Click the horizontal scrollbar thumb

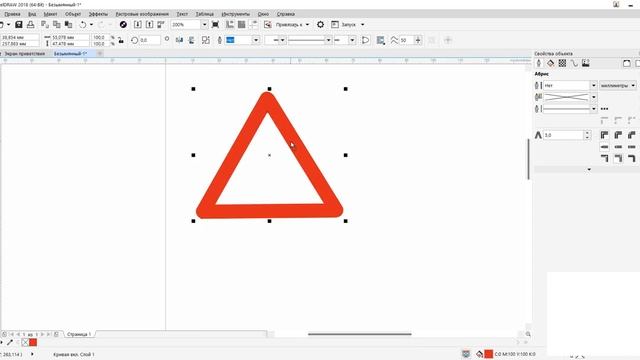click(x=360, y=334)
